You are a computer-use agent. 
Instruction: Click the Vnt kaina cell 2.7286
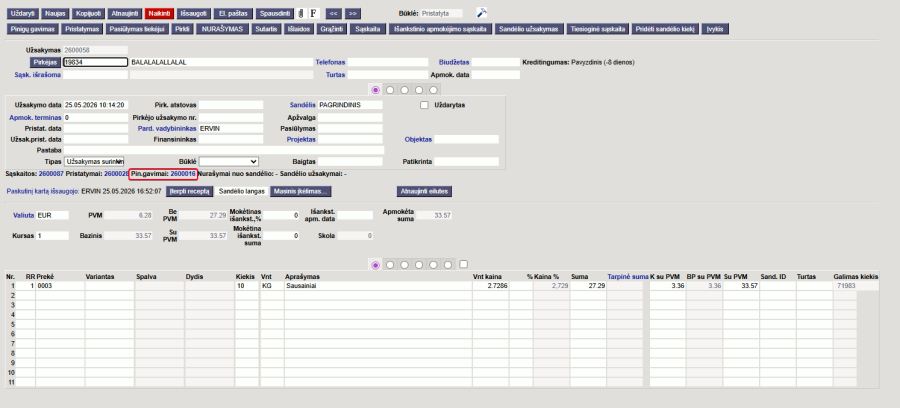[491, 286]
